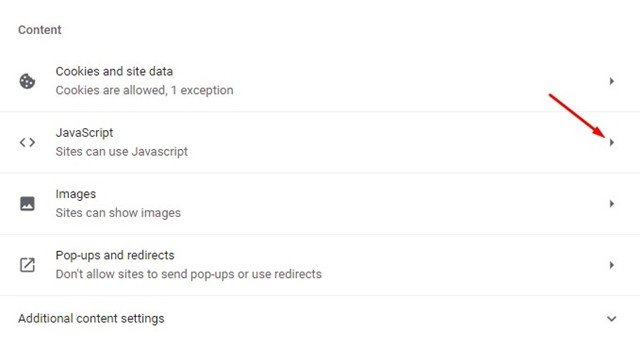This screenshot has height=364, width=640.
Task: Click the pop-ups external link icon
Action: point(27,265)
